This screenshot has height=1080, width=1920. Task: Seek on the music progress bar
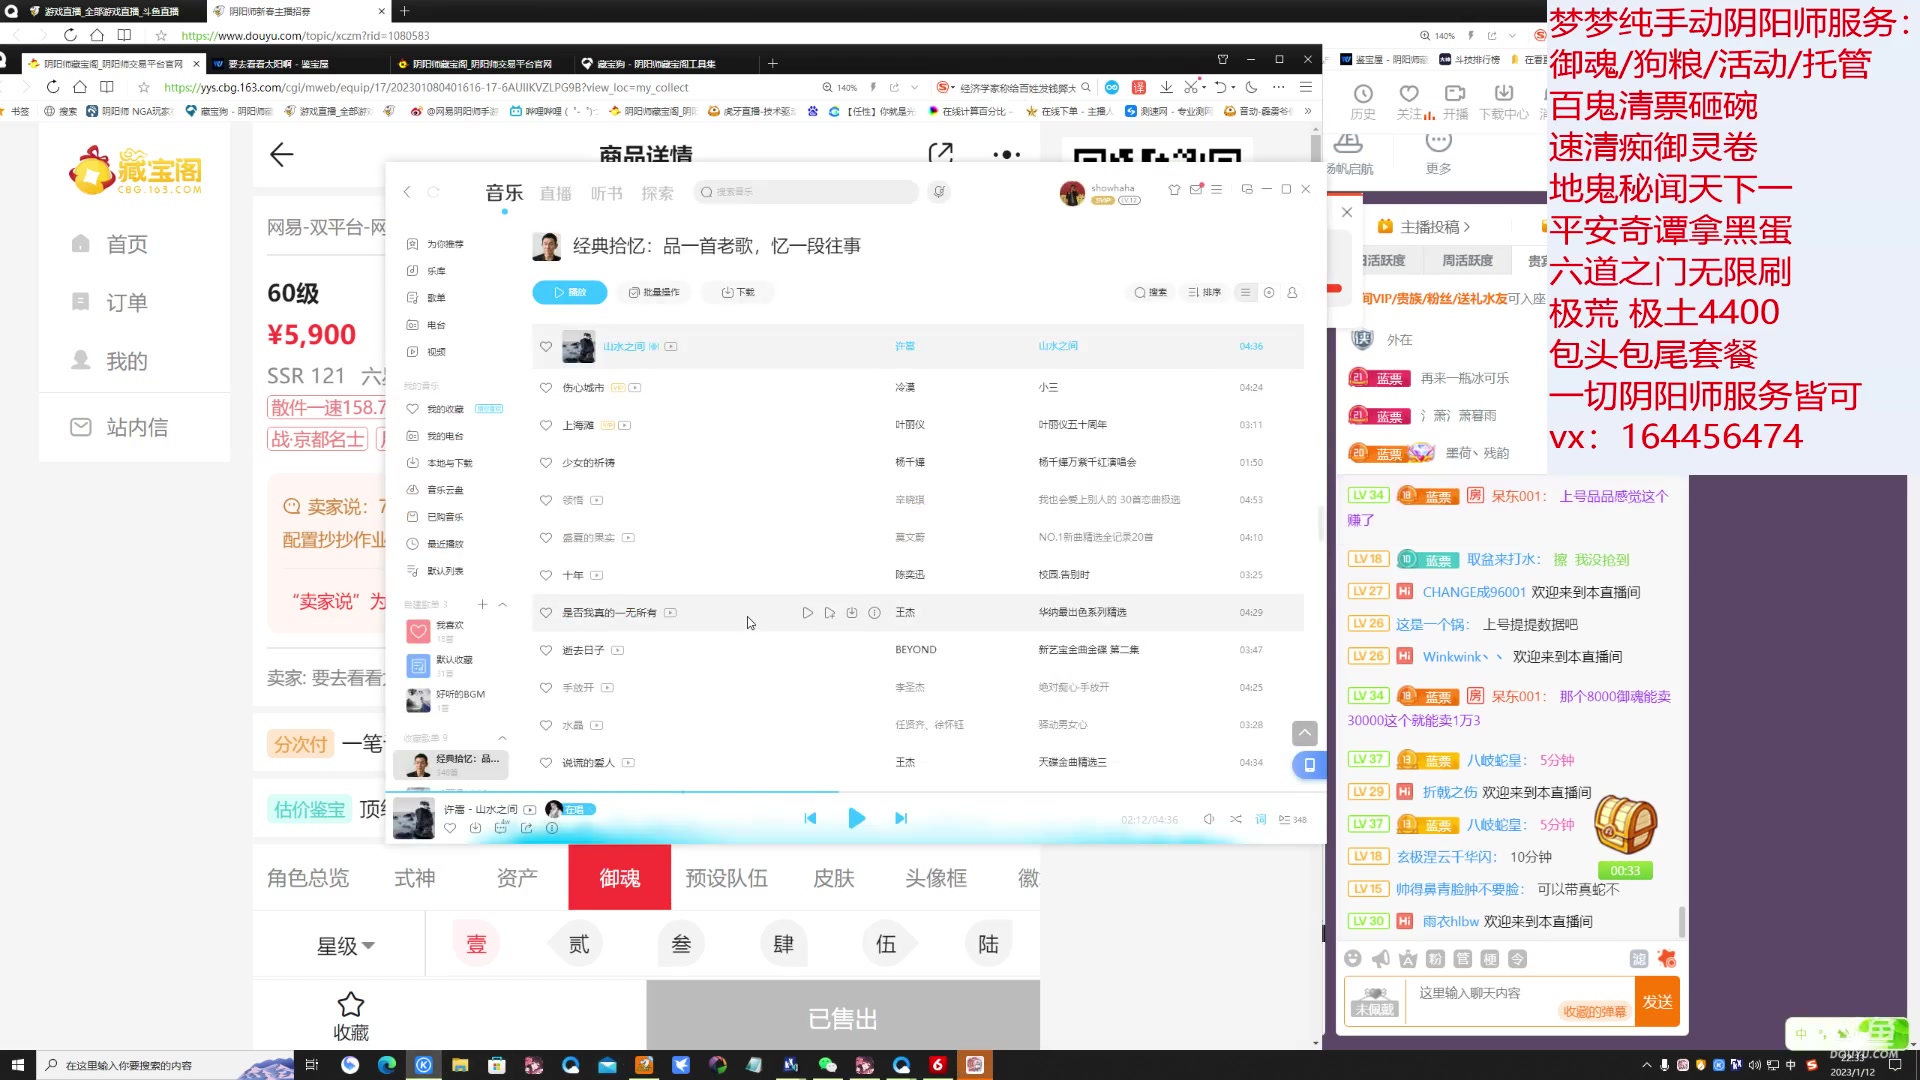tap(855, 793)
